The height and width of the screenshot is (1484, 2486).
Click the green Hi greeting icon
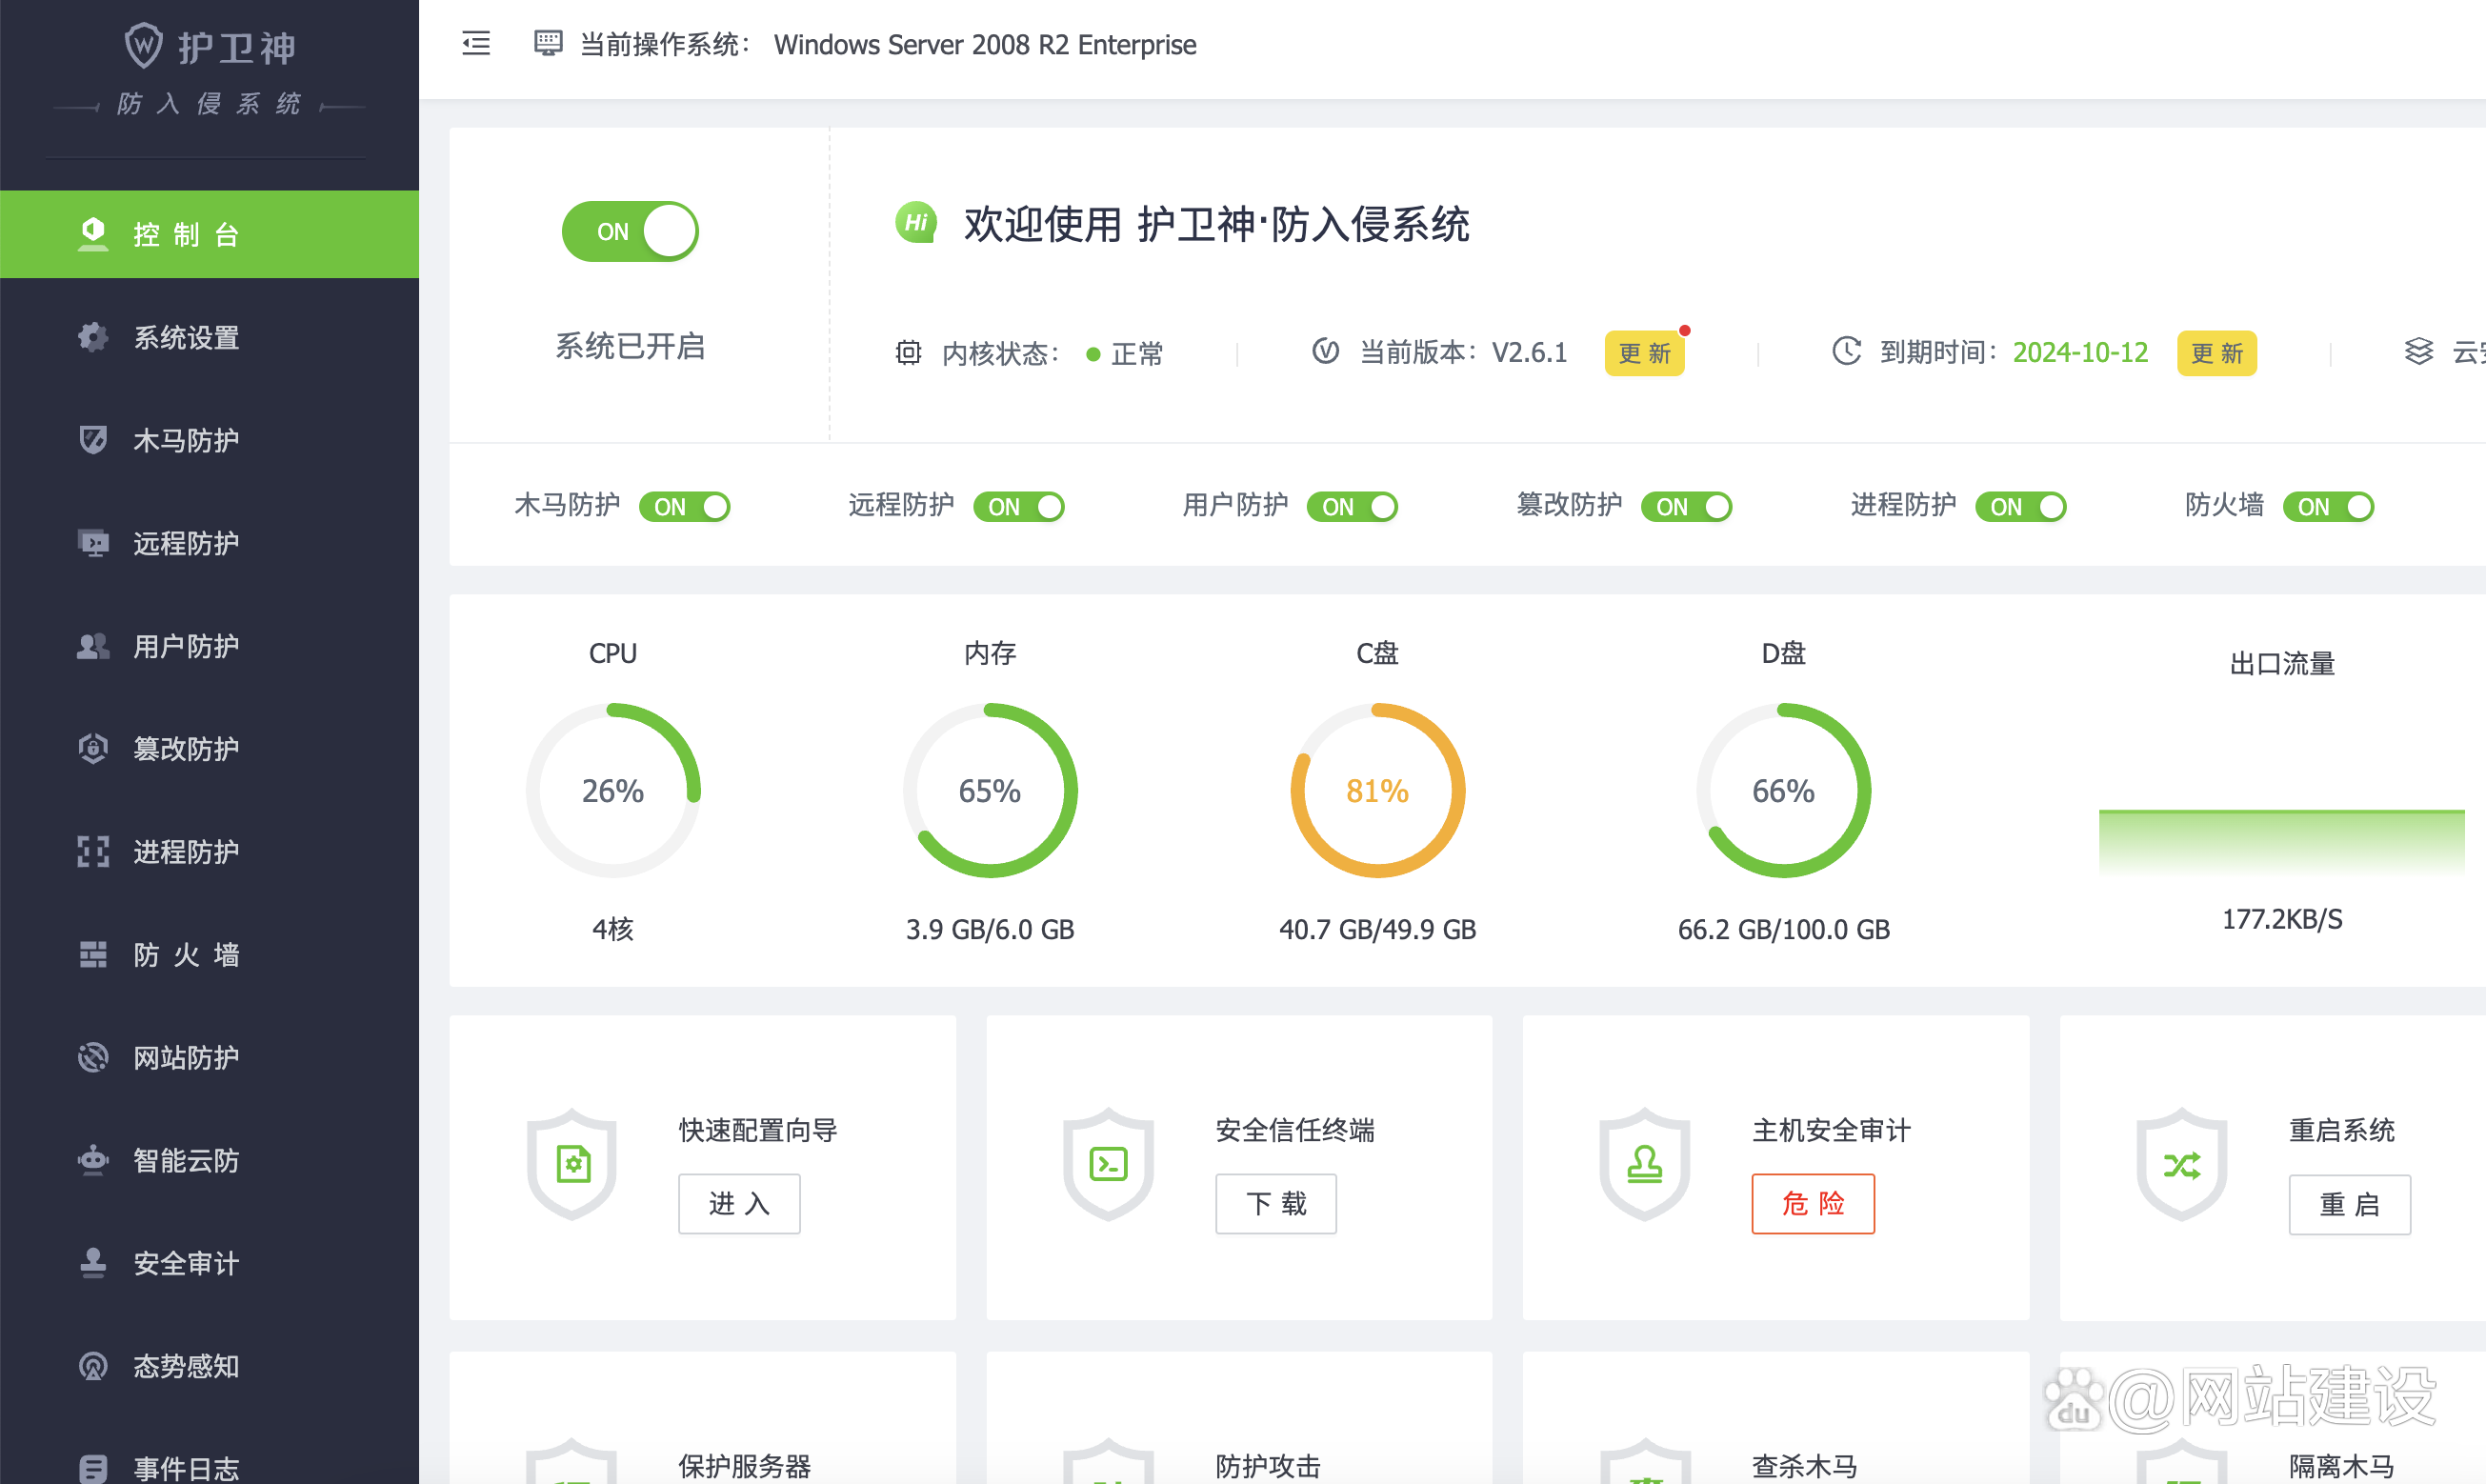pyautogui.click(x=916, y=222)
